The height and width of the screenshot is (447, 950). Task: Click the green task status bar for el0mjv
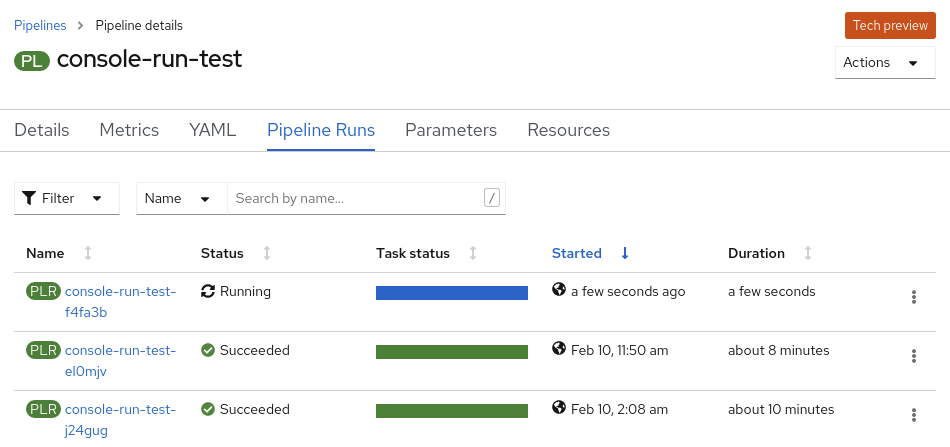(452, 352)
